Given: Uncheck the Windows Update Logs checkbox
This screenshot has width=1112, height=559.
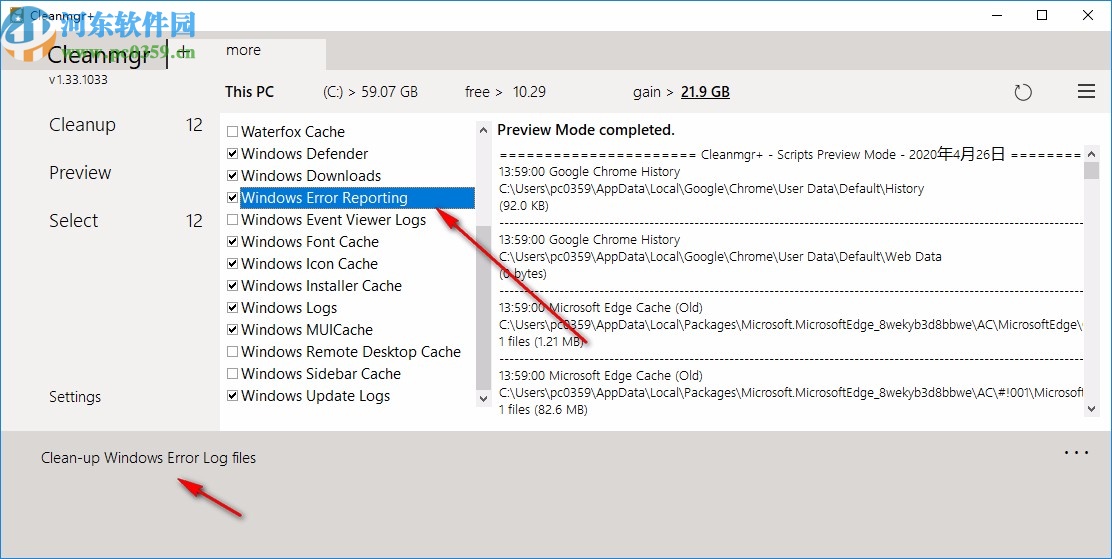Looking at the screenshot, I should tap(233, 396).
